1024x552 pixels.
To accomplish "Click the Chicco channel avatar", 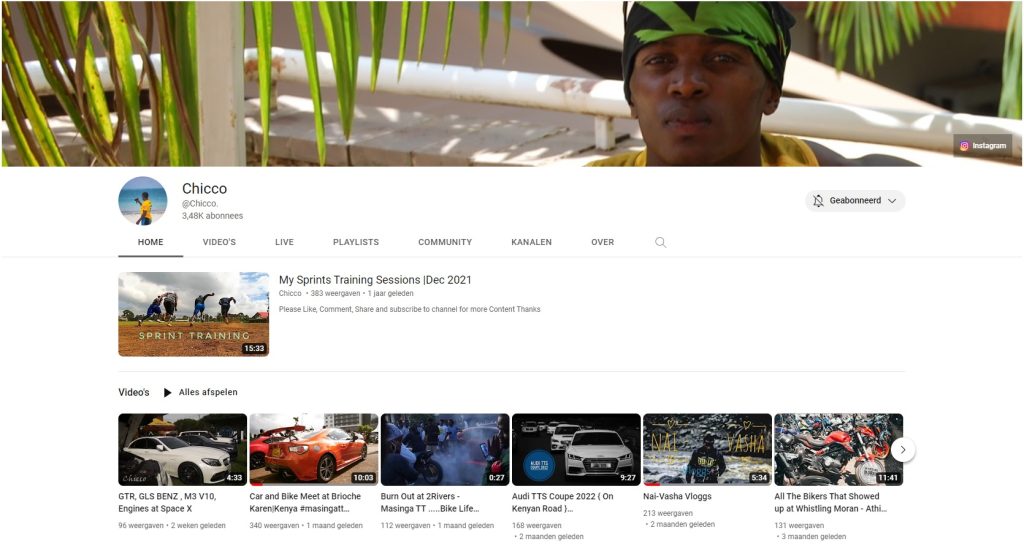I will click(143, 201).
